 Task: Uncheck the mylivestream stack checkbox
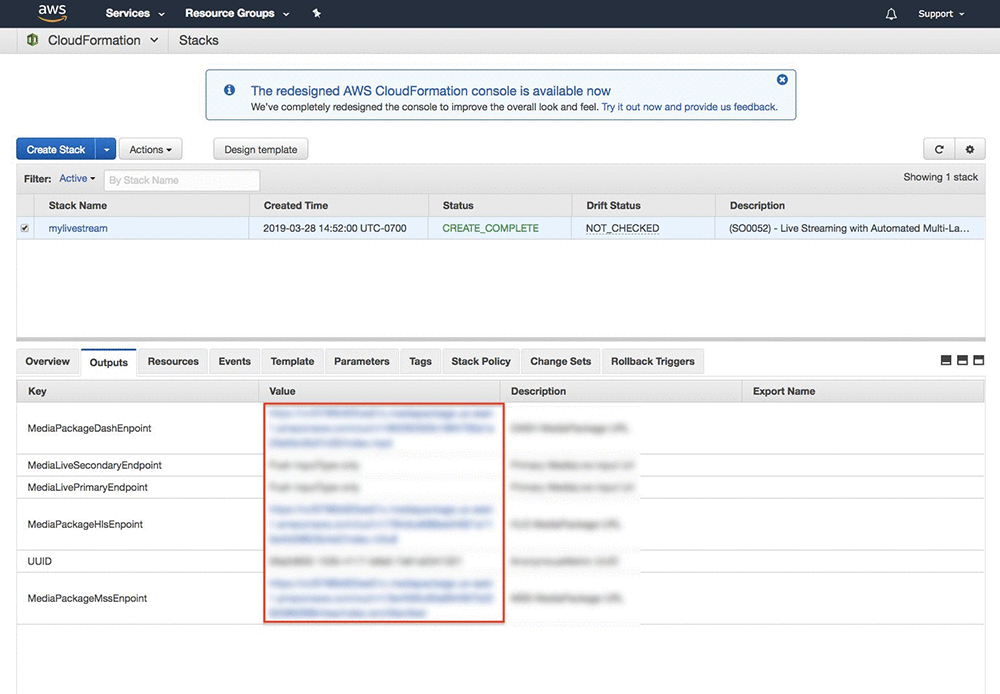[25, 228]
